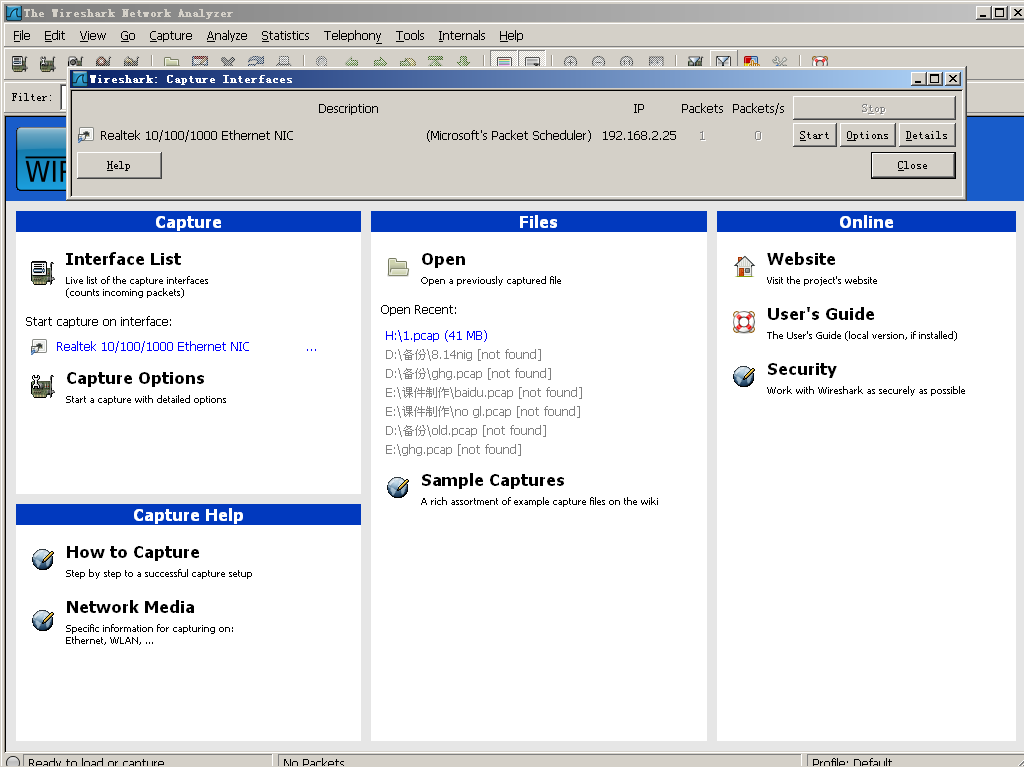Open the User's Guide link

click(x=820, y=314)
